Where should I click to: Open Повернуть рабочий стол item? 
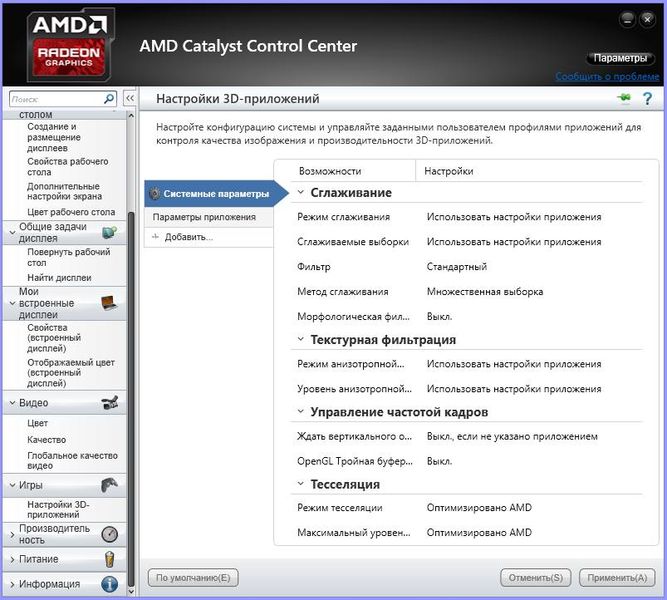pos(68,257)
